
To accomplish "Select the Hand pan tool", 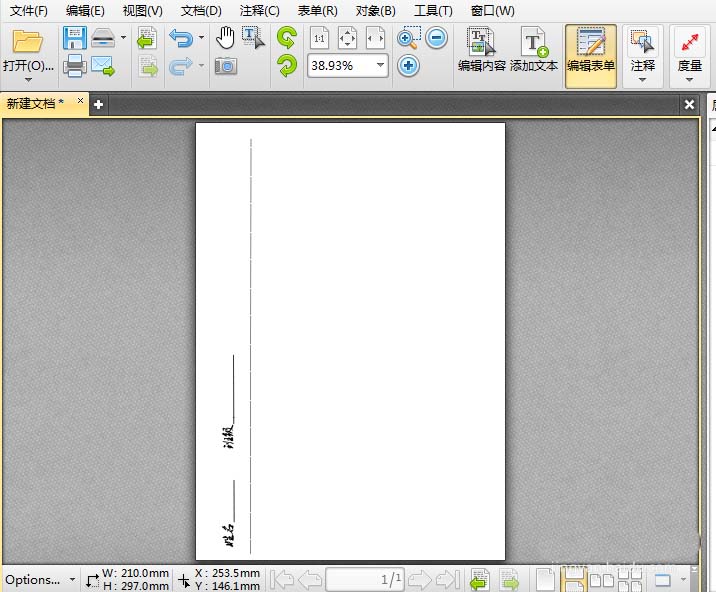I will pos(226,38).
